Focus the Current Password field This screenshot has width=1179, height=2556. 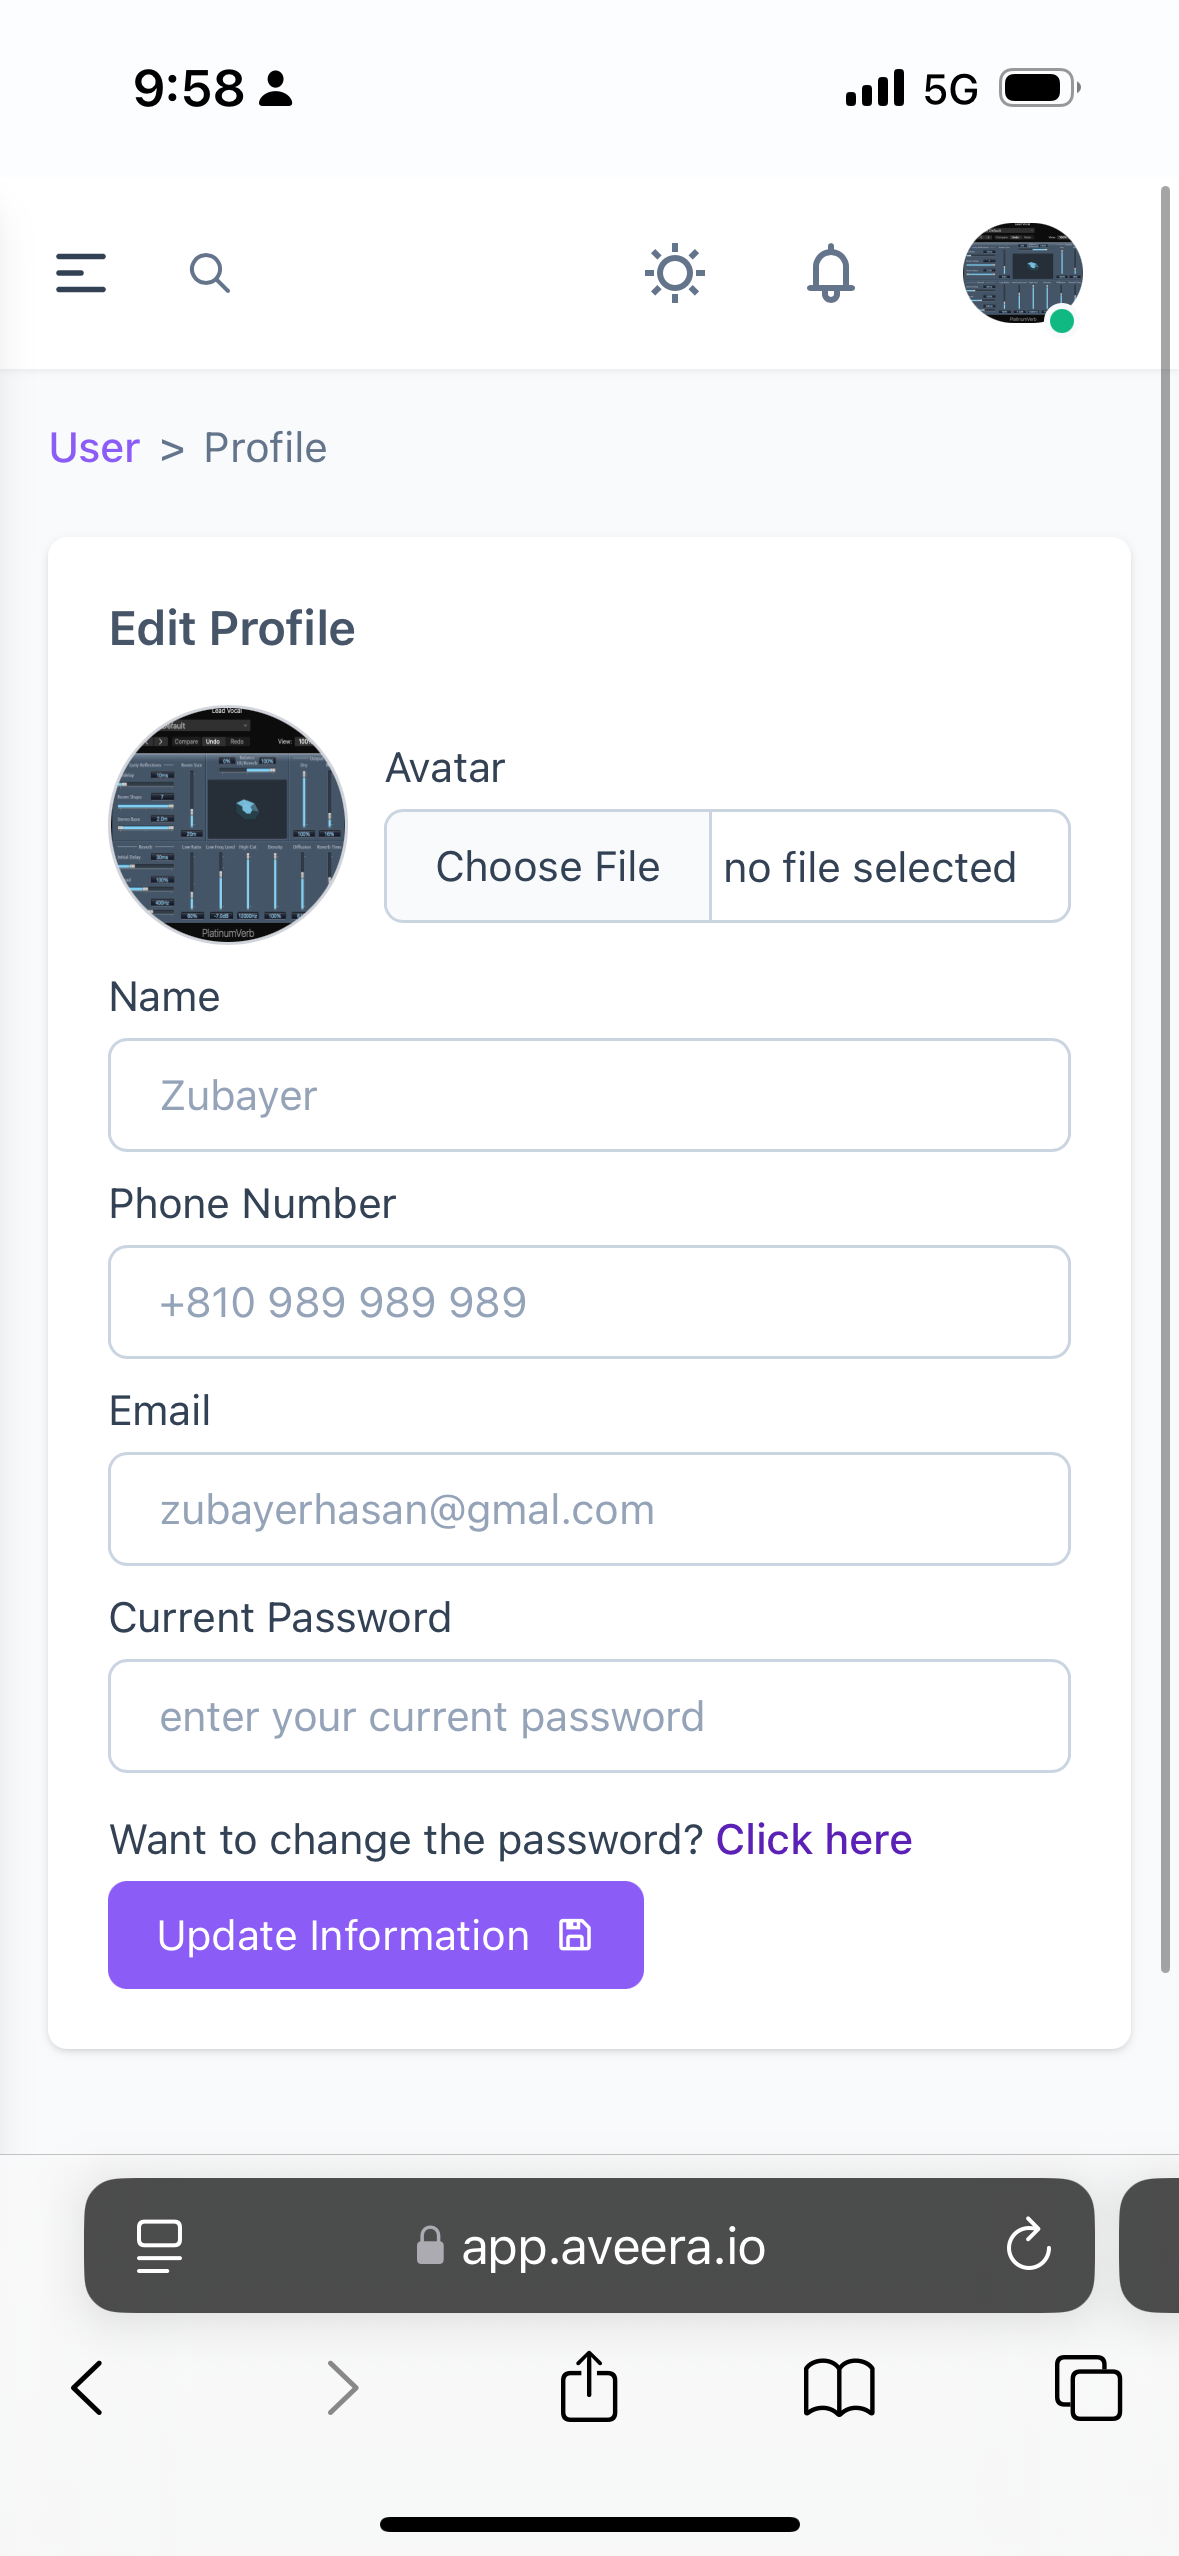(x=589, y=1716)
